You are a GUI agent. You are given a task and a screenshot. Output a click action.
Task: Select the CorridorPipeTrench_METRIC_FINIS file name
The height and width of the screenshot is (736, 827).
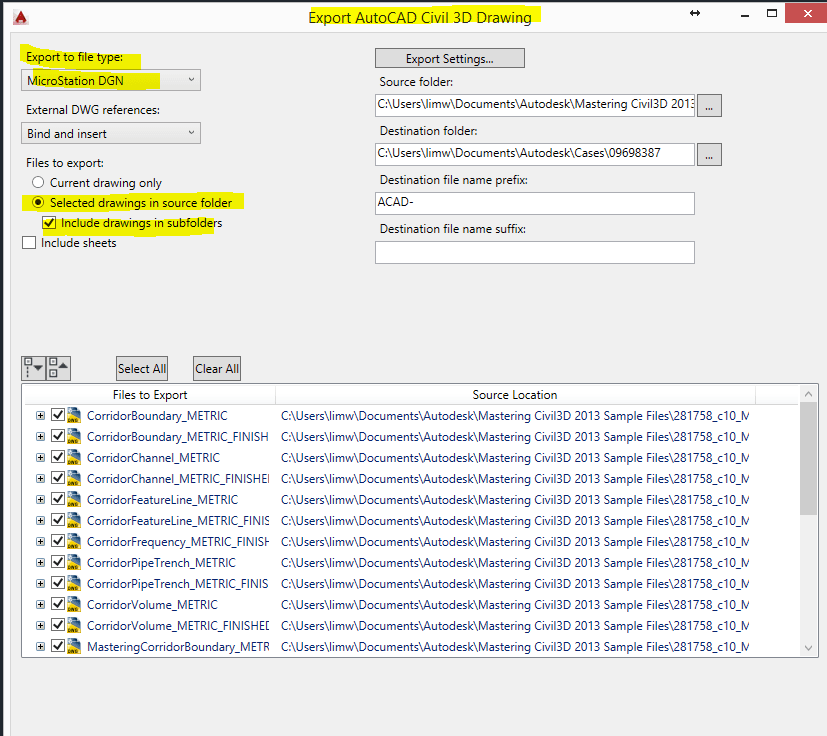[177, 584]
